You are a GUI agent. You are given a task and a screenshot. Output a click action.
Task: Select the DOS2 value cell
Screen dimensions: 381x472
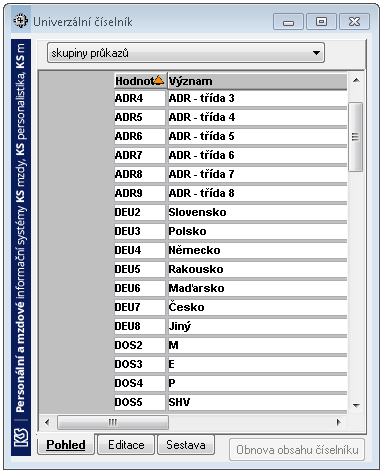pos(140,345)
